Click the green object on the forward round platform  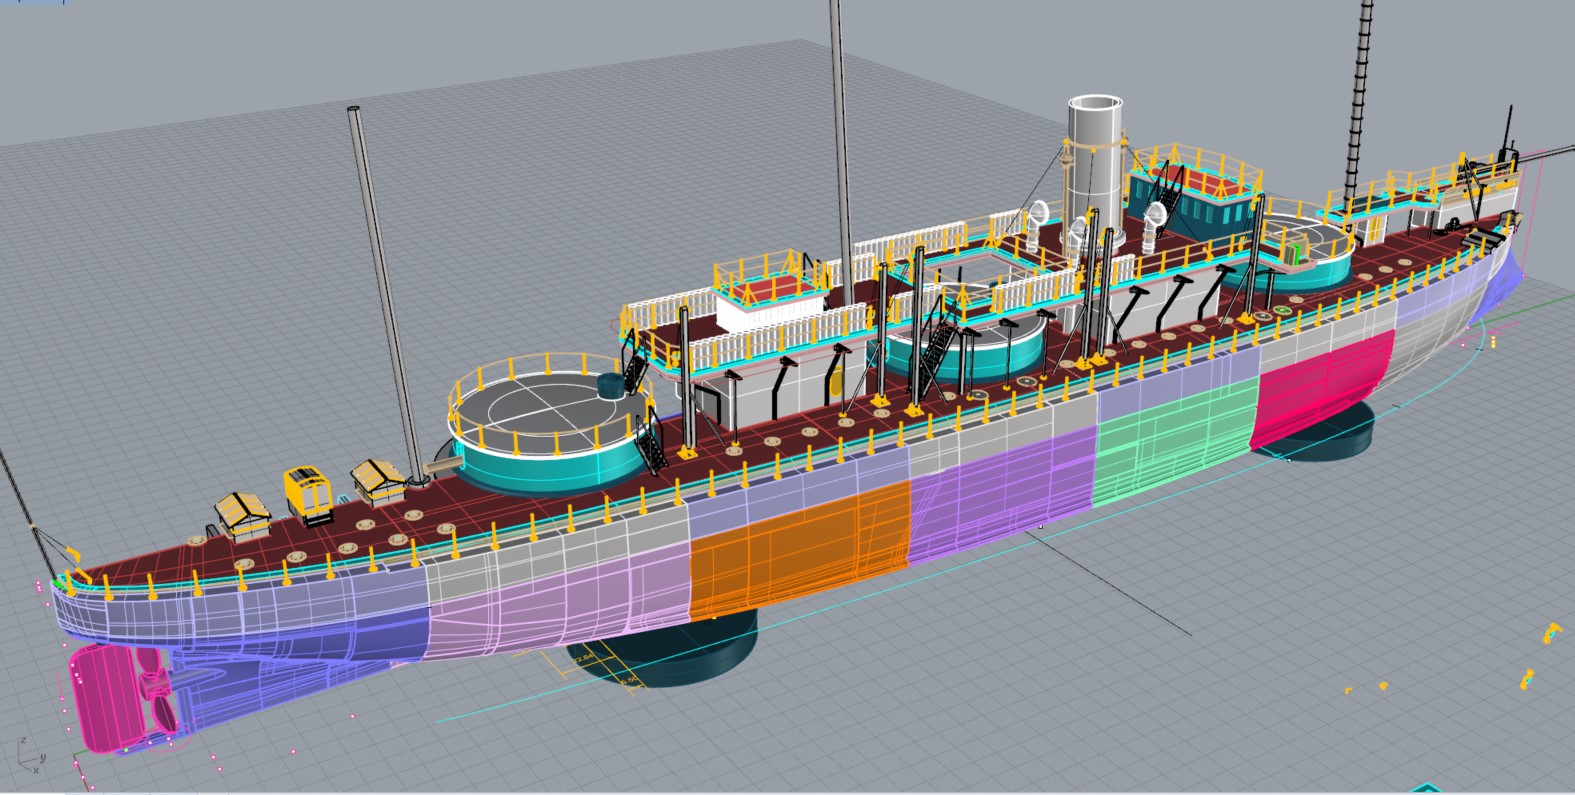pyautogui.click(x=1298, y=251)
